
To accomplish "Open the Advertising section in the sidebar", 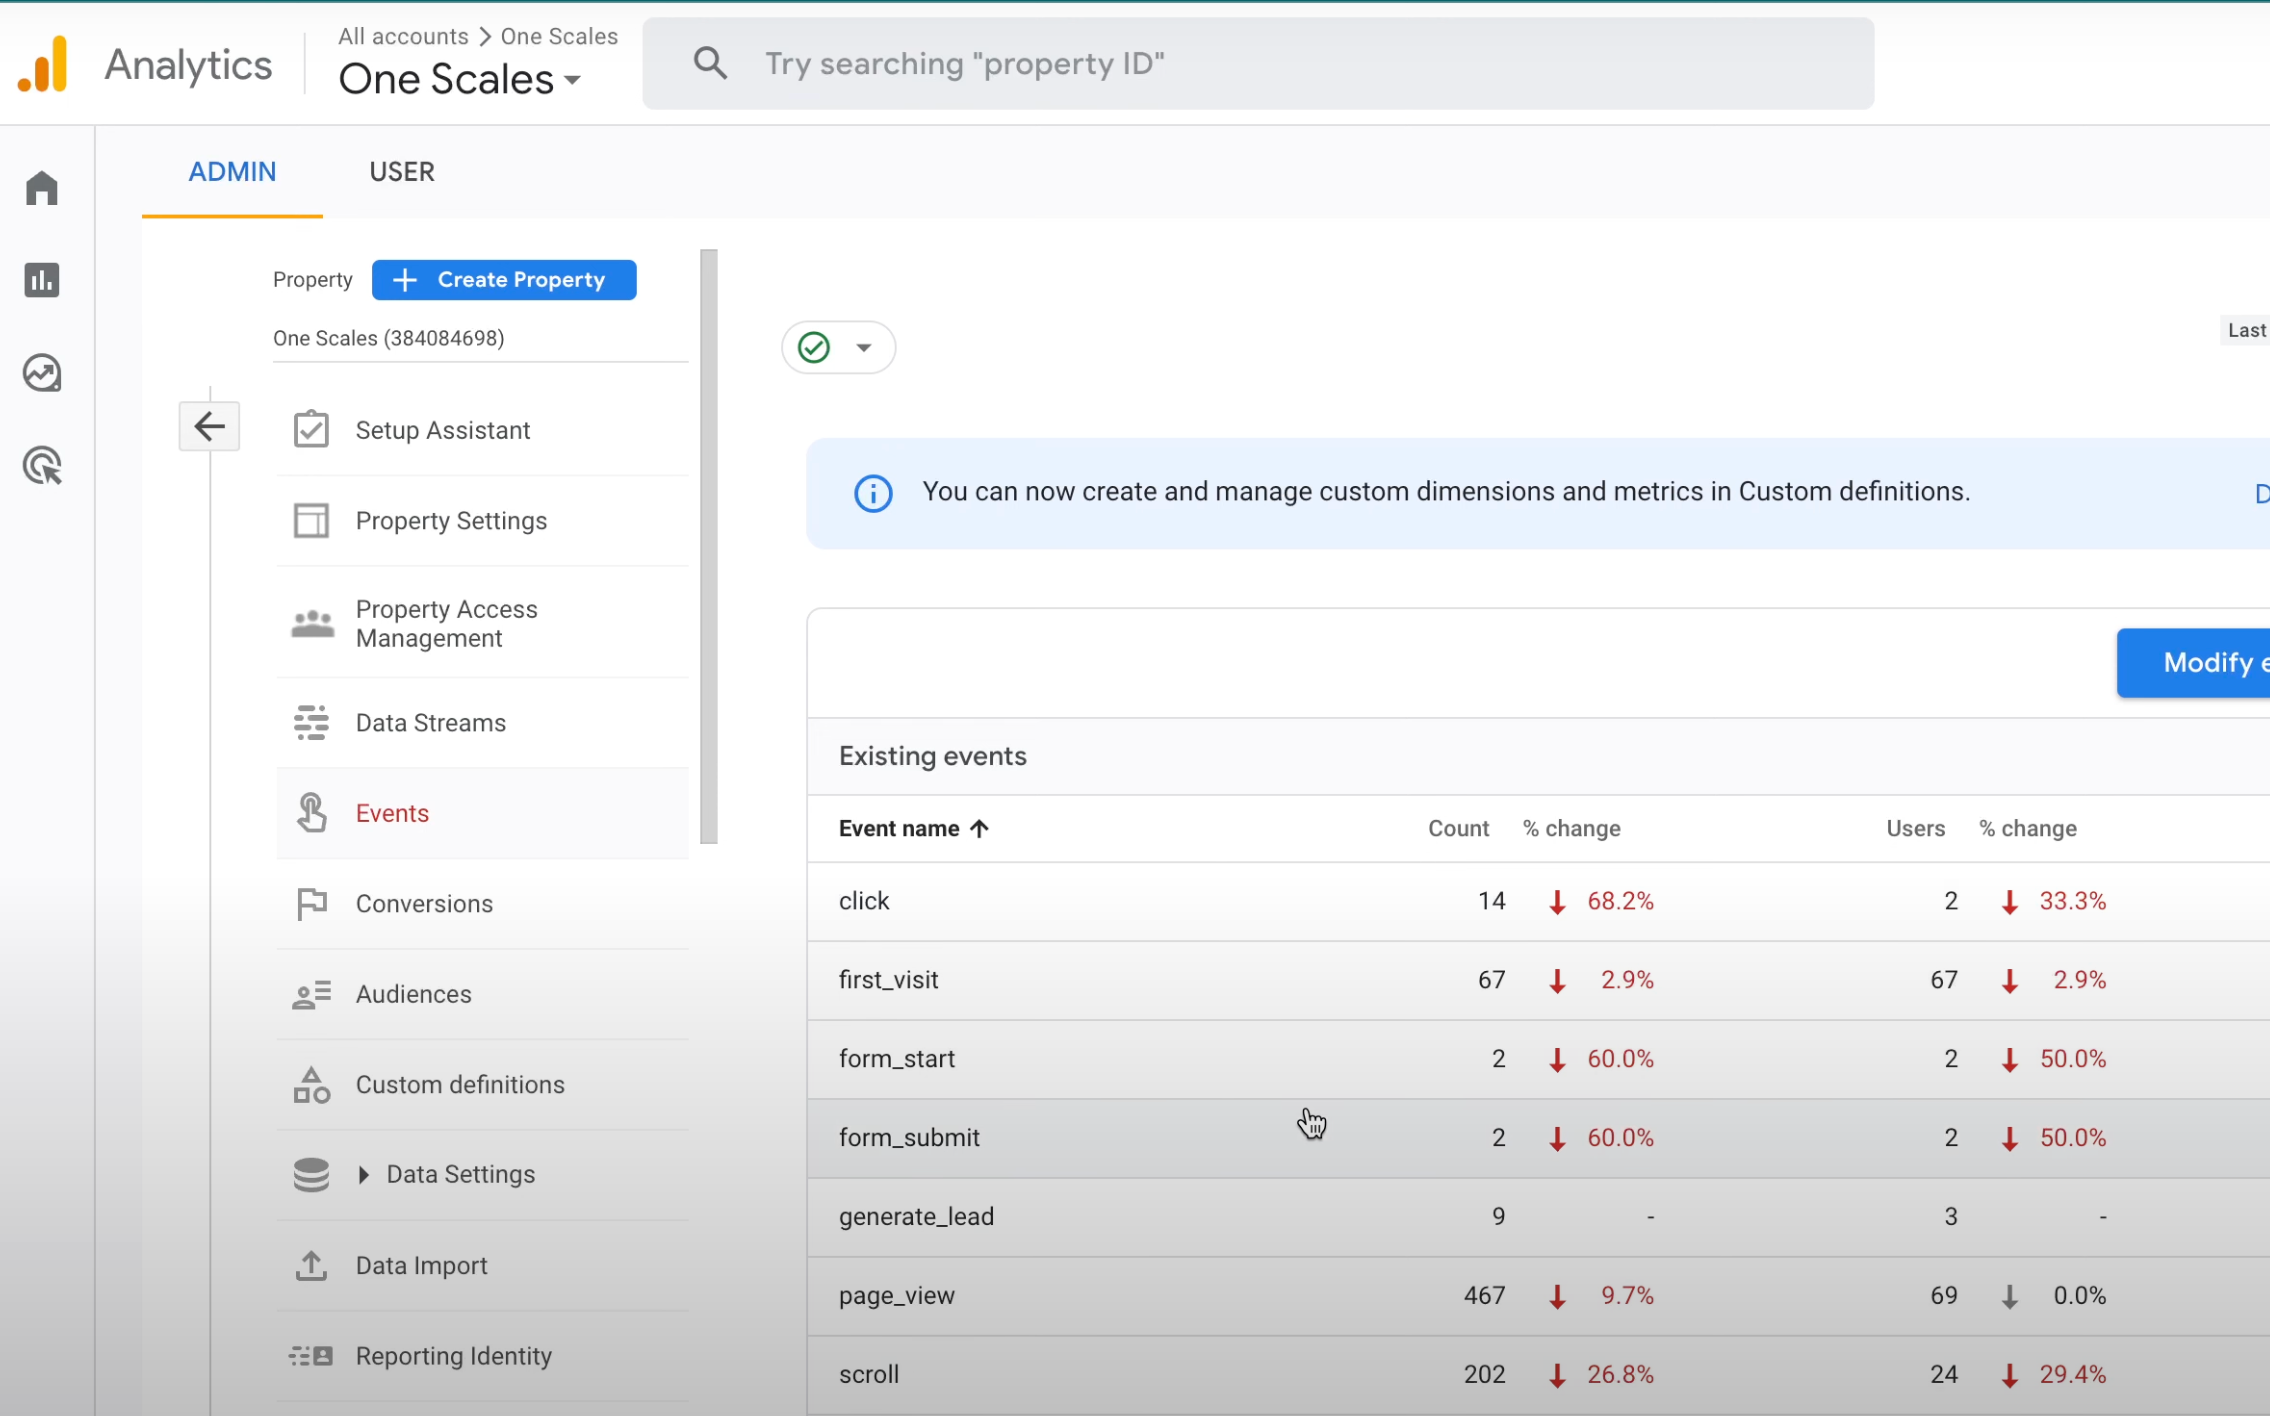I will point(42,466).
